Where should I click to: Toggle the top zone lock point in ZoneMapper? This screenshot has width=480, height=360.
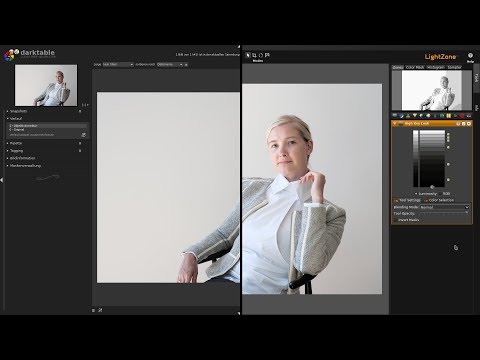448,133
